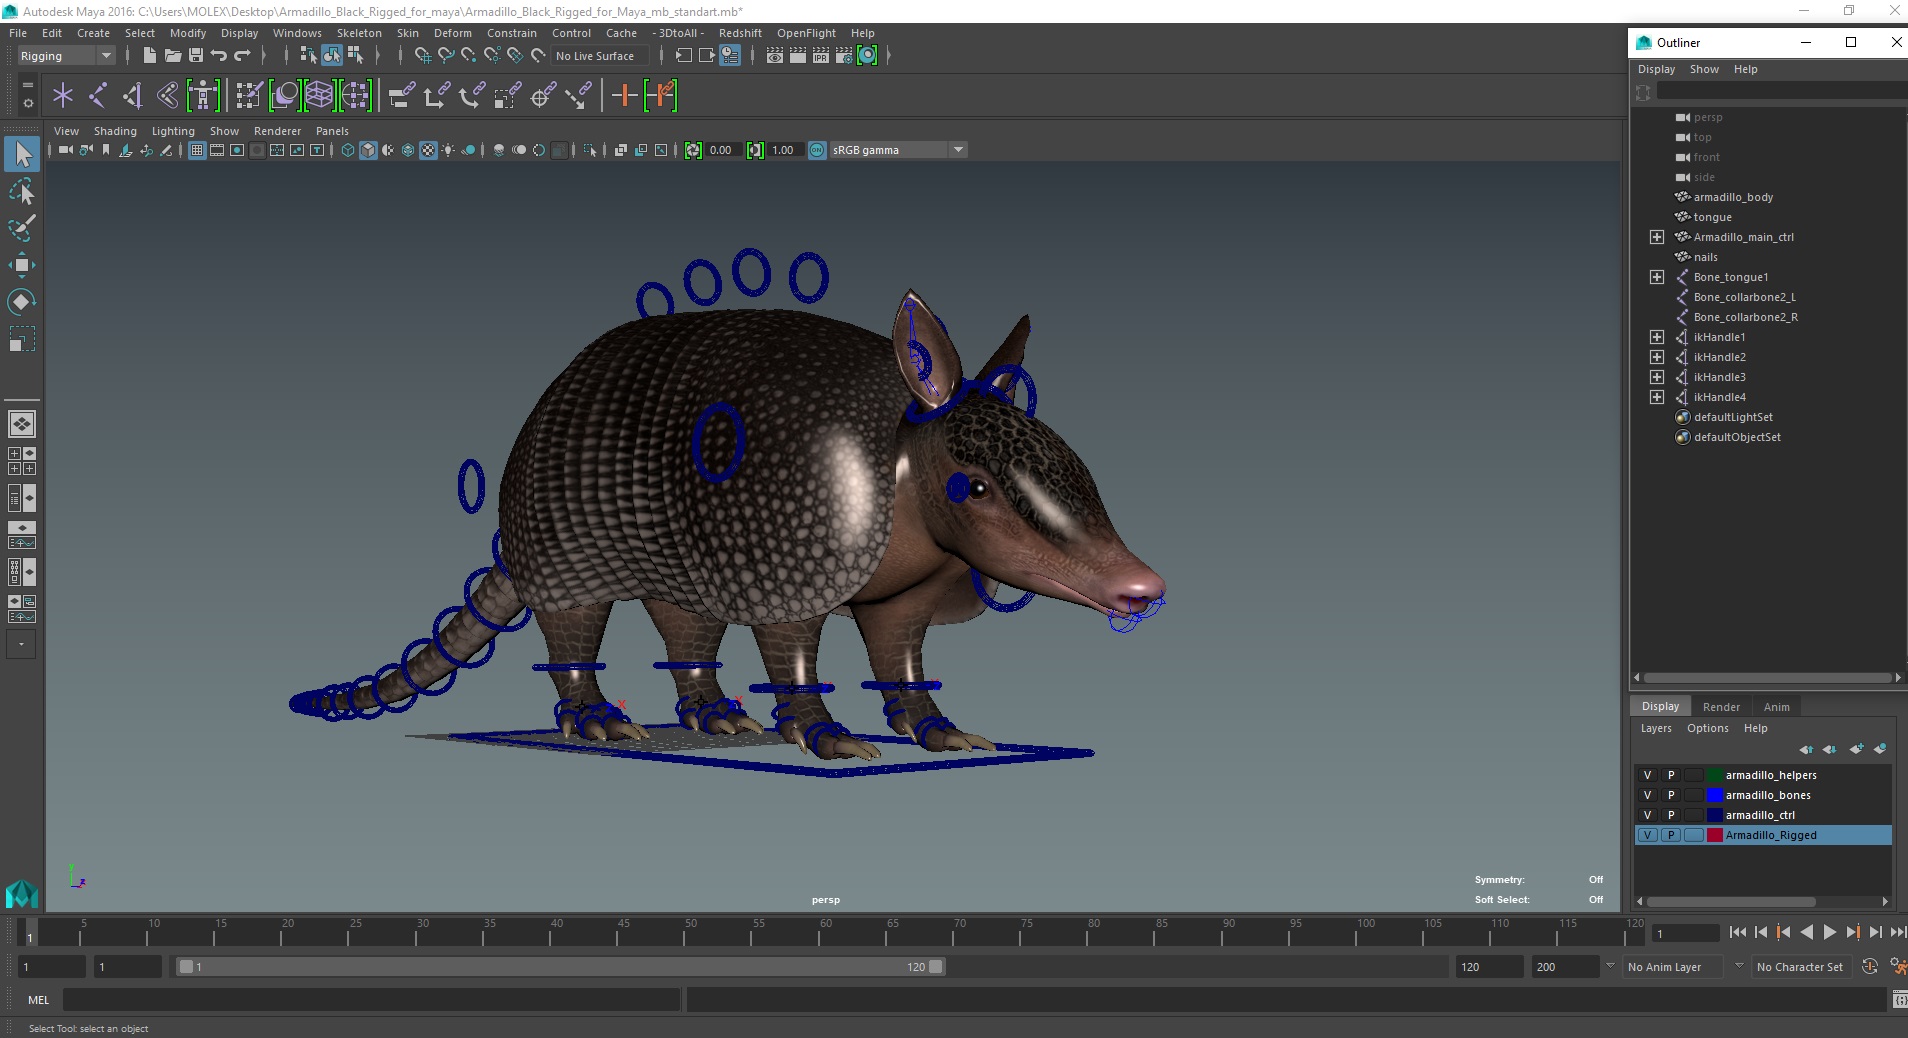Select the Create IK Handle shelf tool
The image size is (1908, 1038).
132,96
